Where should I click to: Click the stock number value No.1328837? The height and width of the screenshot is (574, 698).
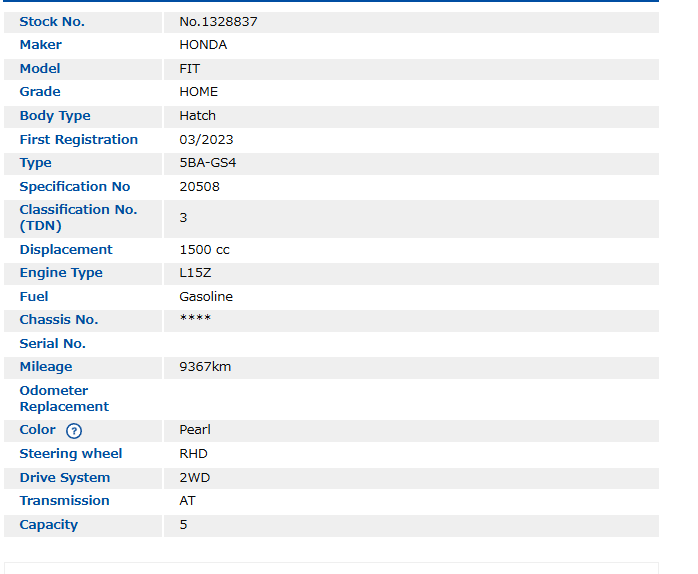[x=218, y=21]
